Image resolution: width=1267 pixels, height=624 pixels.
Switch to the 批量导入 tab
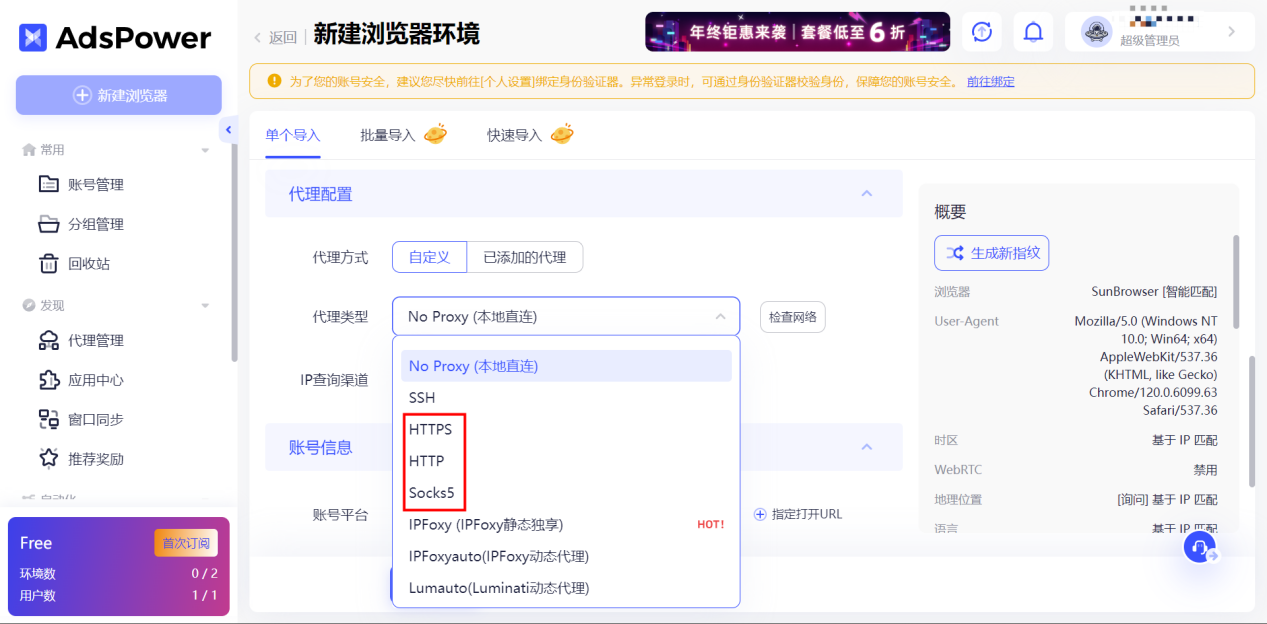[x=388, y=135]
